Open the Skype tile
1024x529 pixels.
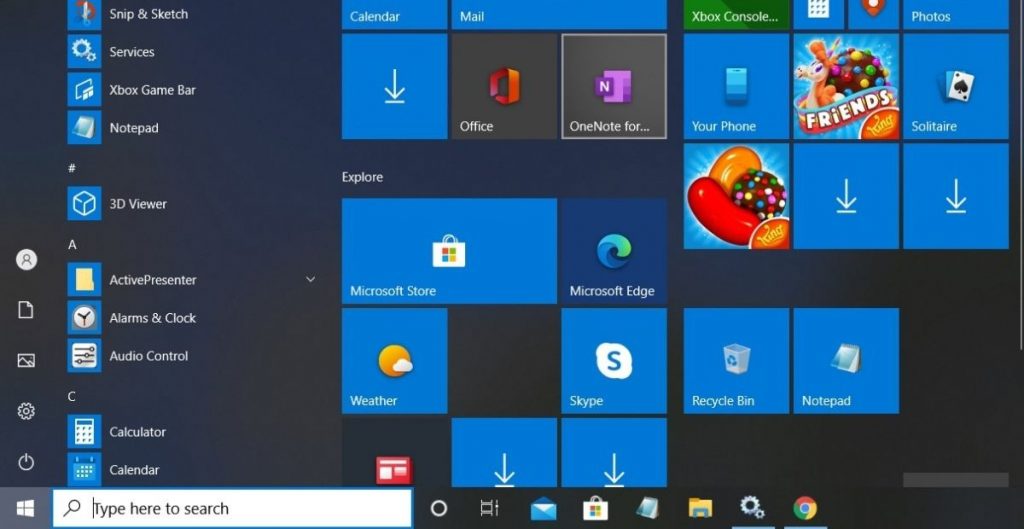613,361
